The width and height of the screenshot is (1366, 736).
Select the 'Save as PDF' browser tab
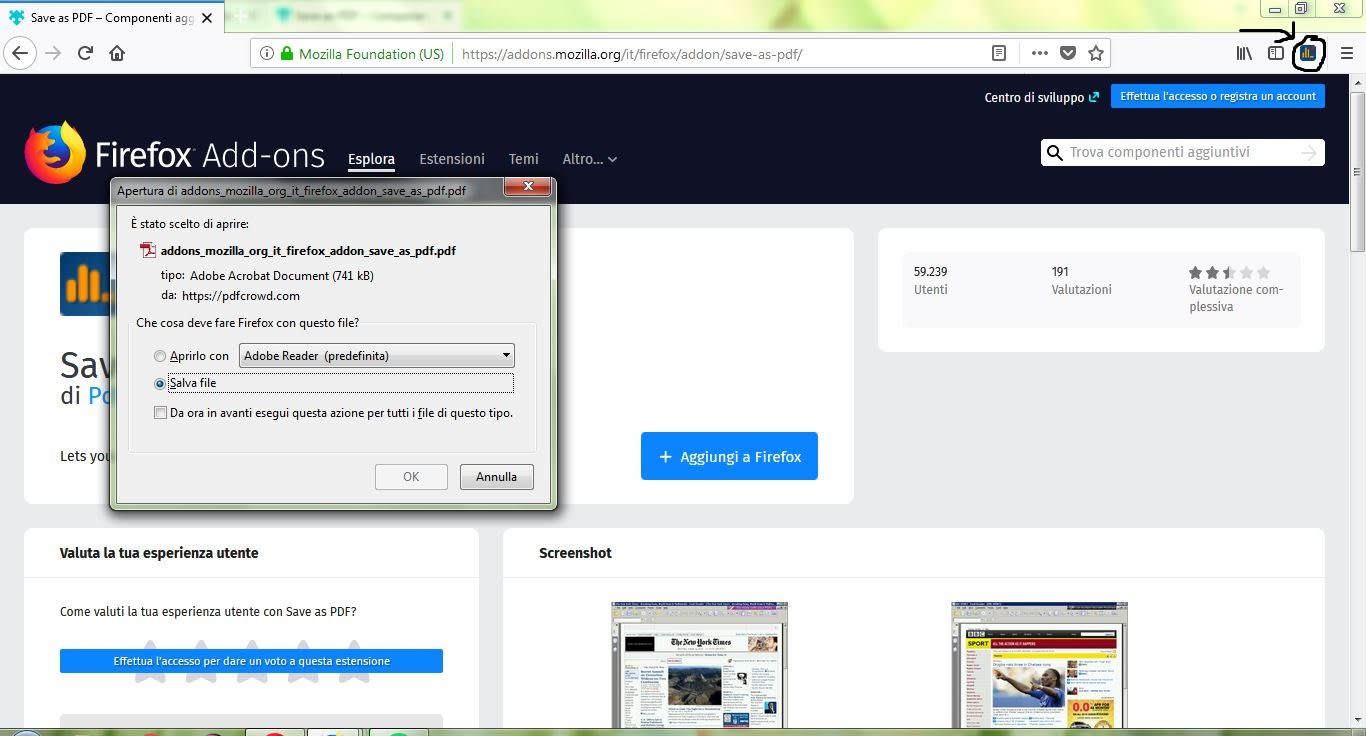point(113,17)
